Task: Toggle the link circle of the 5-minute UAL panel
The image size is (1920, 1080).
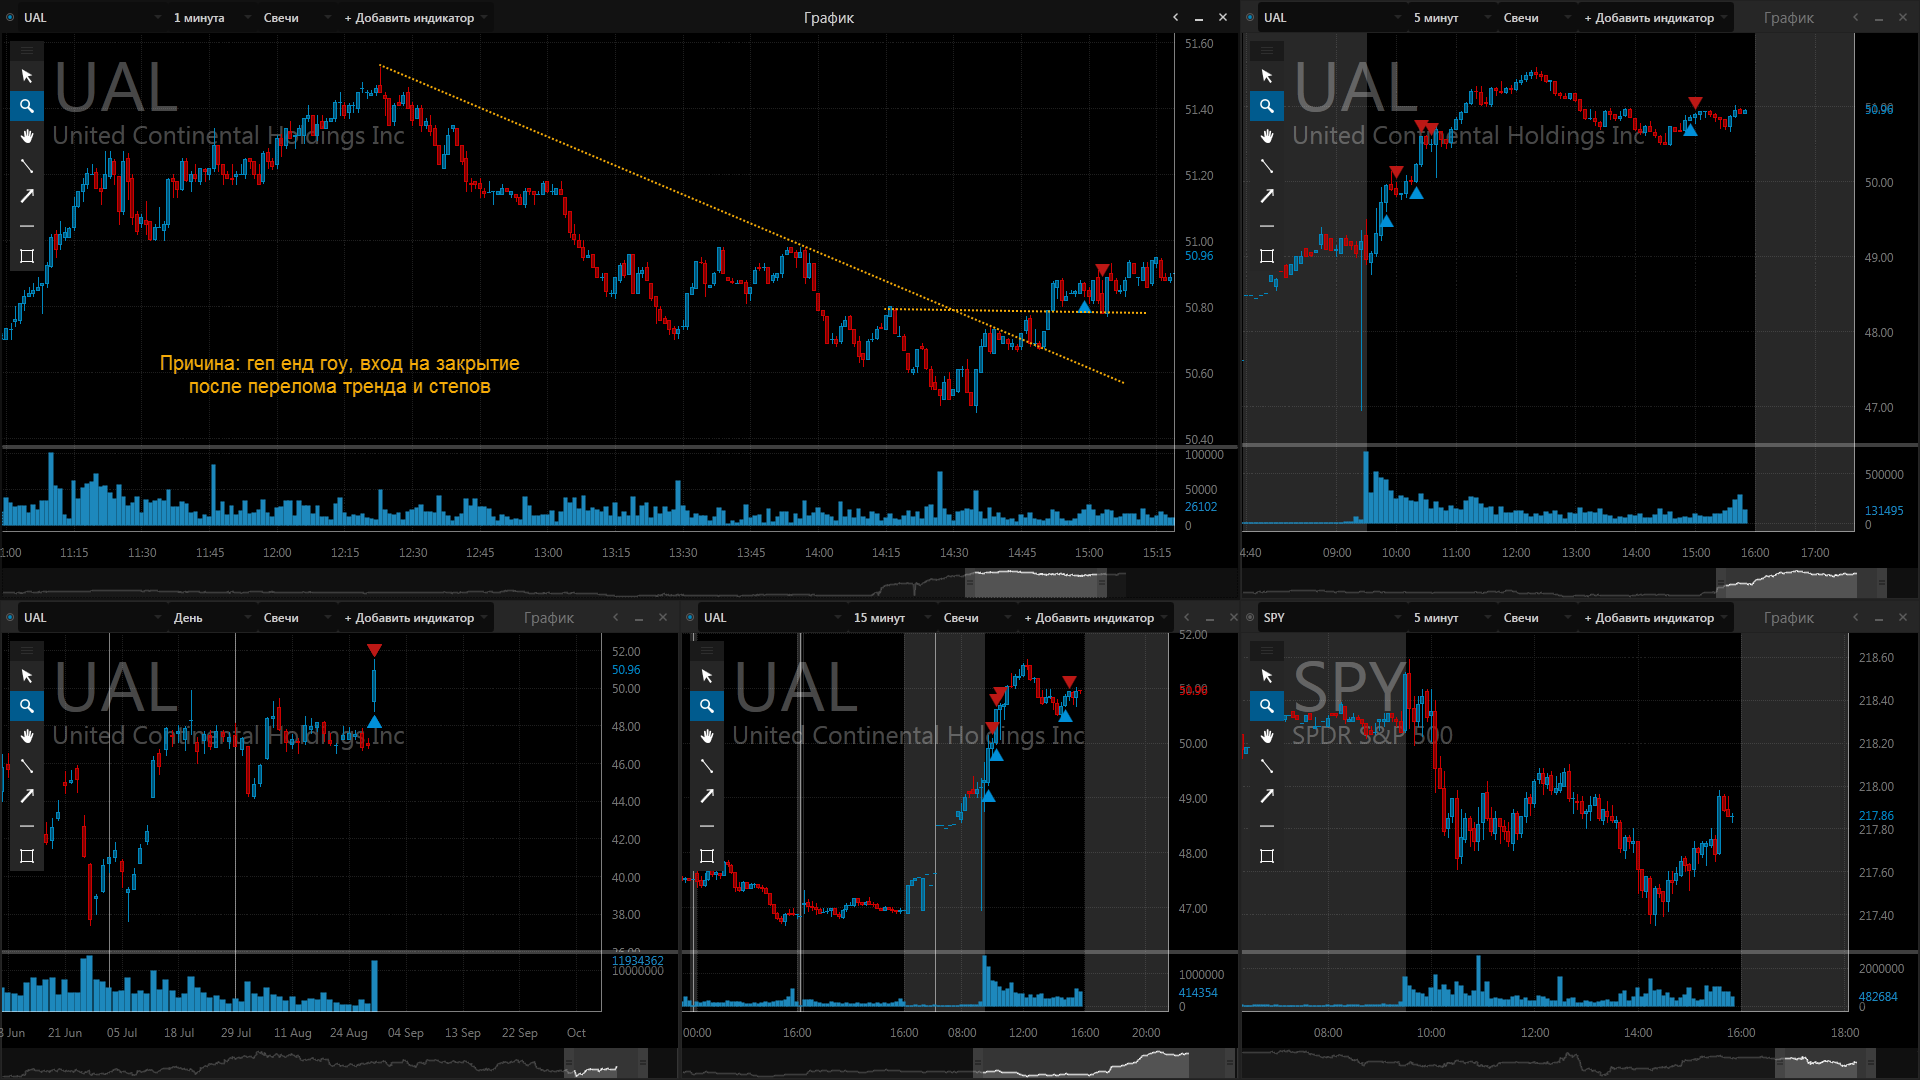Action: [1250, 17]
